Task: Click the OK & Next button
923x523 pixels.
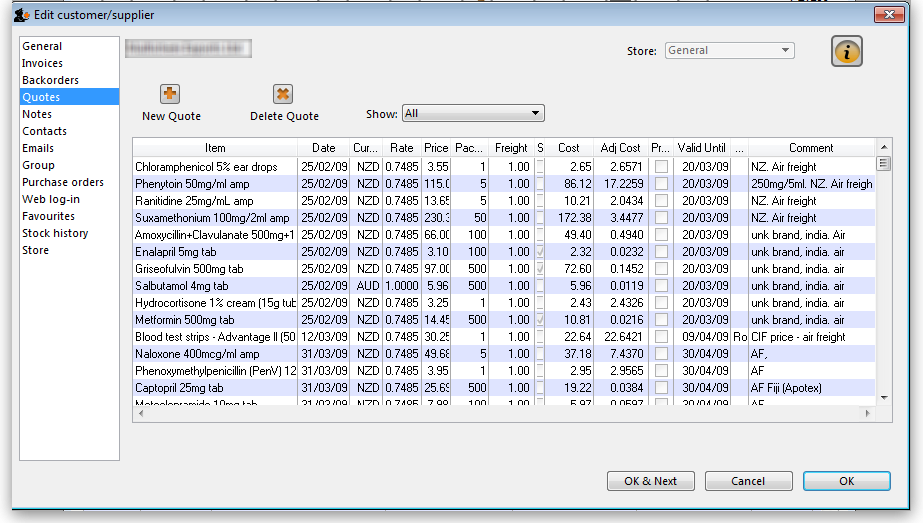Action: tap(650, 481)
